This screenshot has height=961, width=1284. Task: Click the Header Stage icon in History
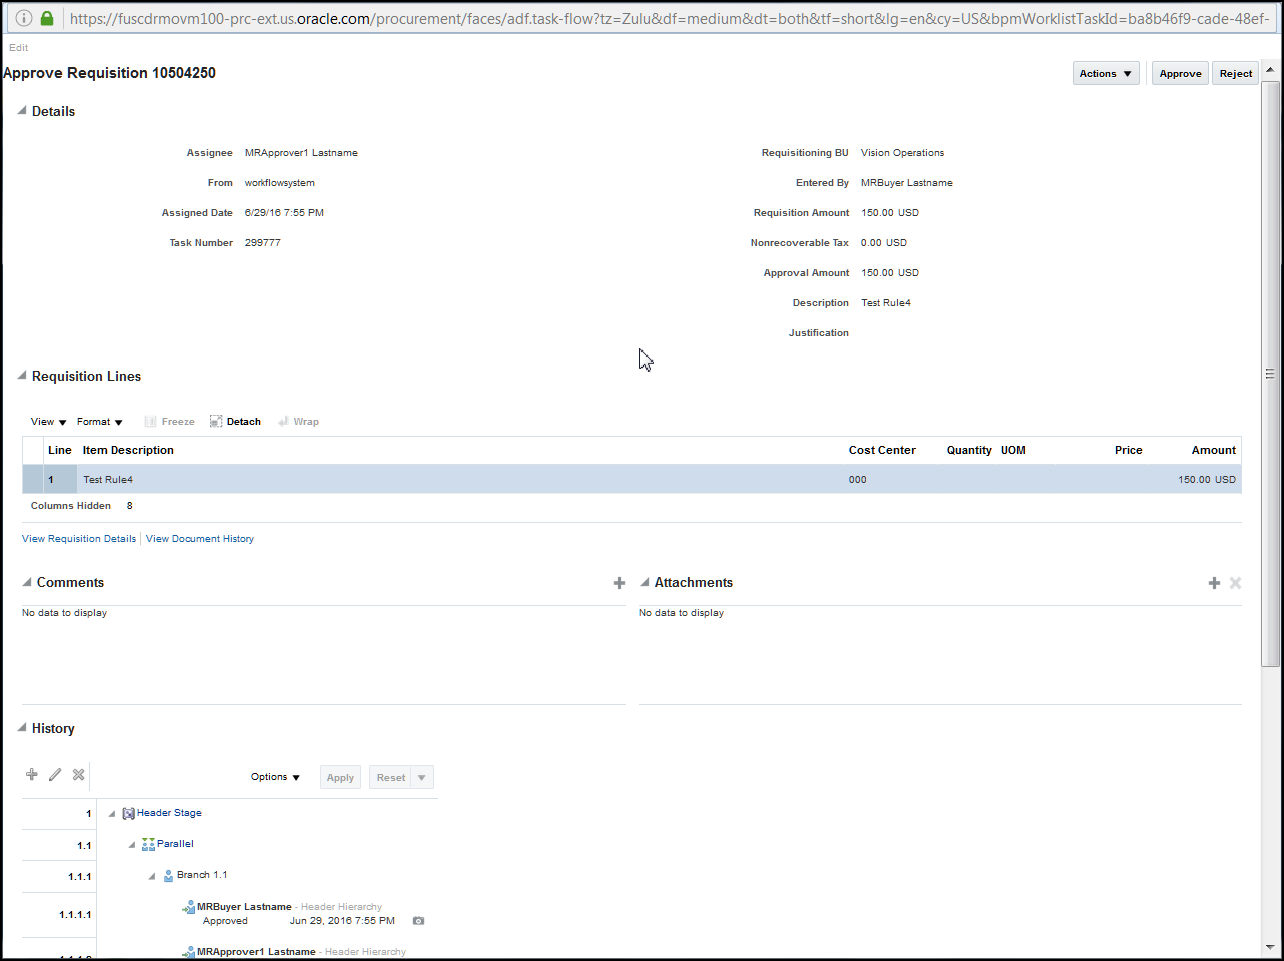pos(127,813)
